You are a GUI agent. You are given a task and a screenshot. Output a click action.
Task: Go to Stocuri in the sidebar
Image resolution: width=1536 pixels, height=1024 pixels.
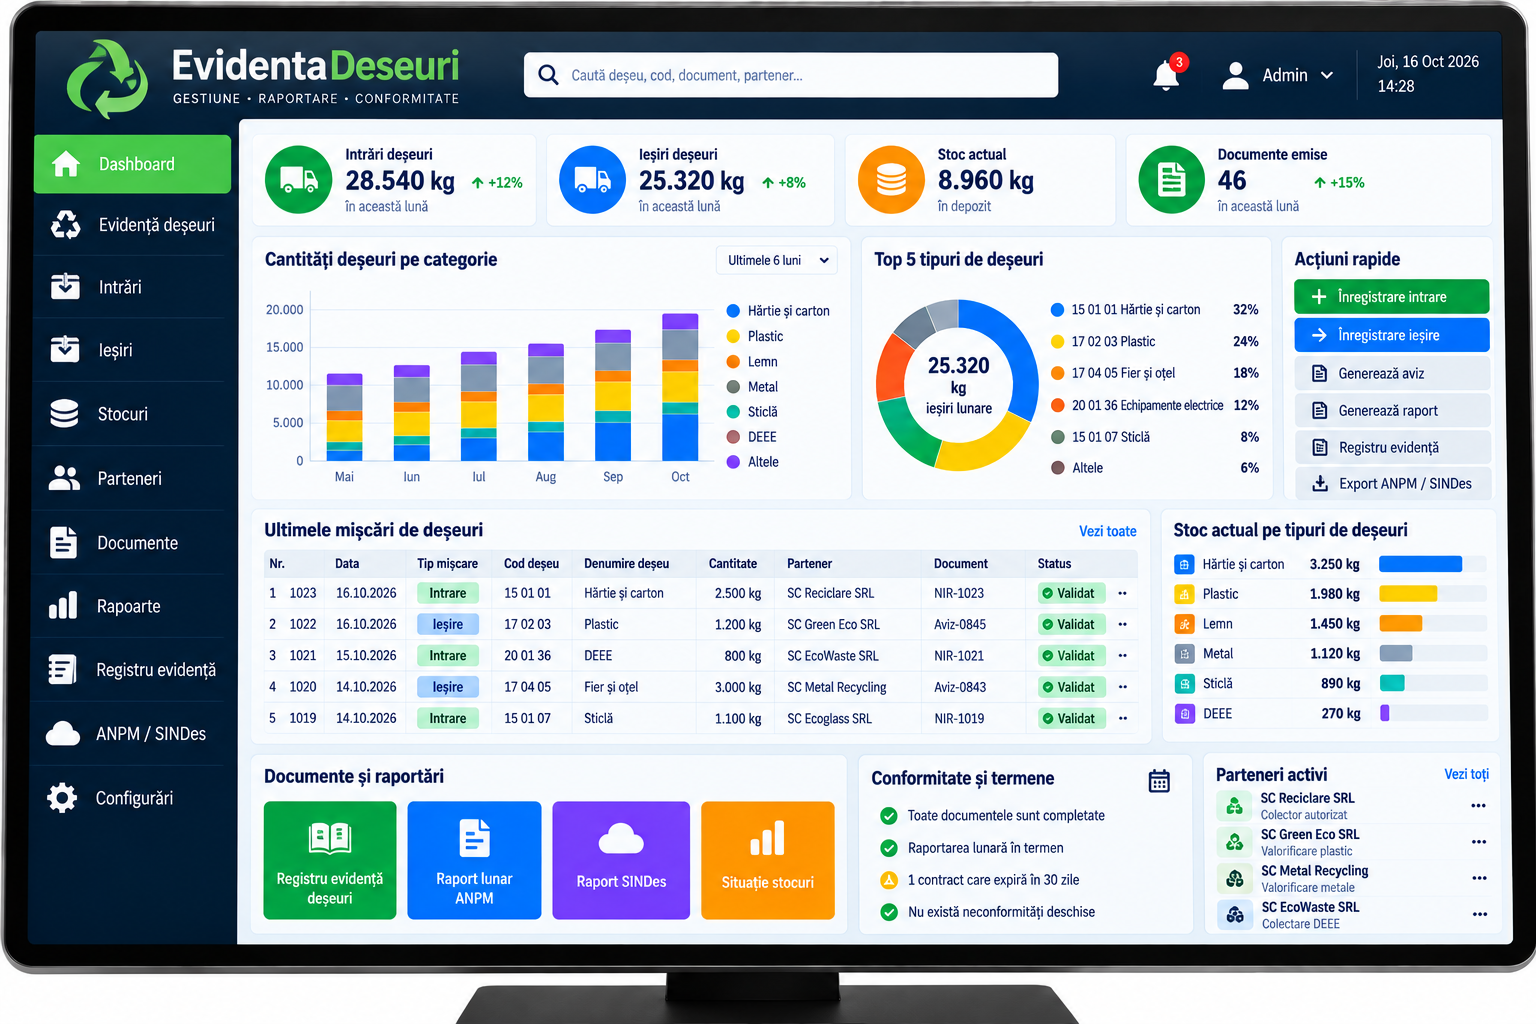(x=133, y=414)
